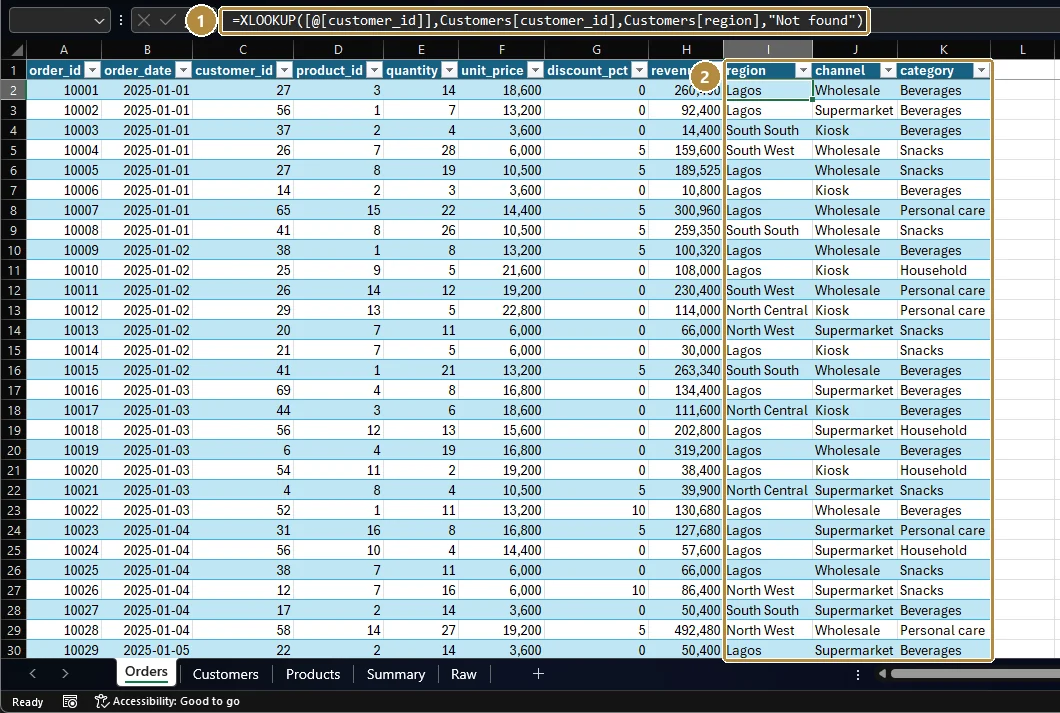Click unit price cell 21,600
Screen dimensions: 1060x713
click(x=502, y=270)
